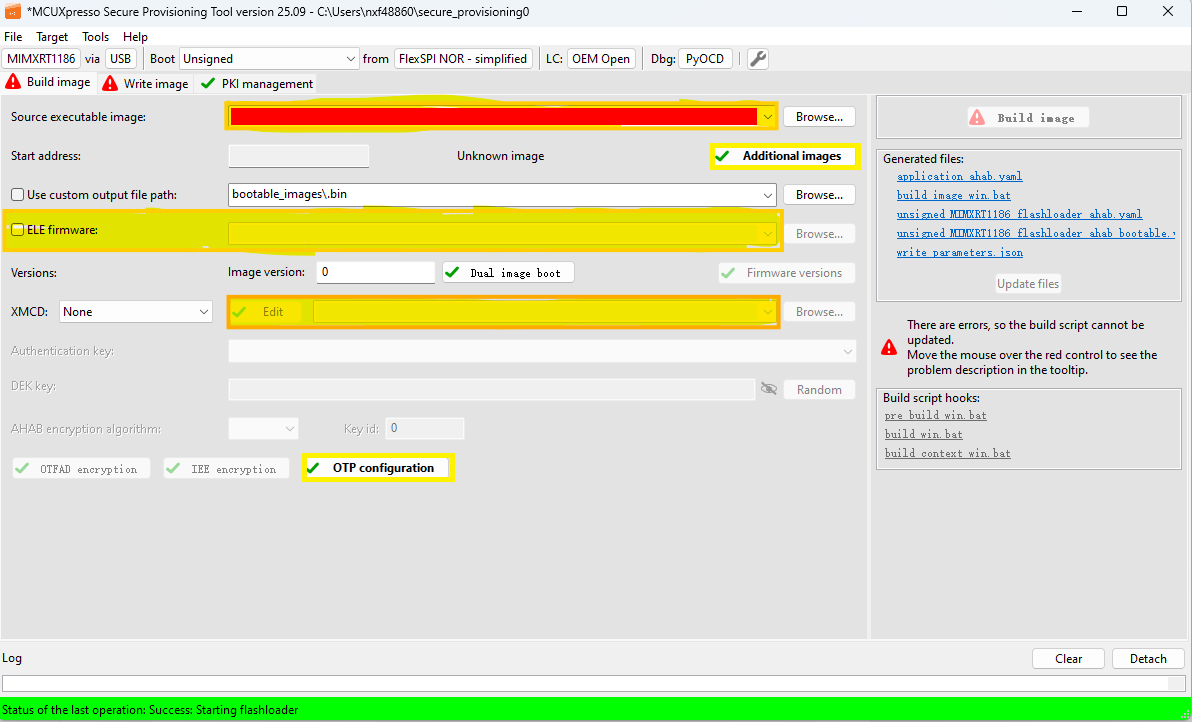
Task: Switch to the PKI management tab
Action: pos(257,84)
